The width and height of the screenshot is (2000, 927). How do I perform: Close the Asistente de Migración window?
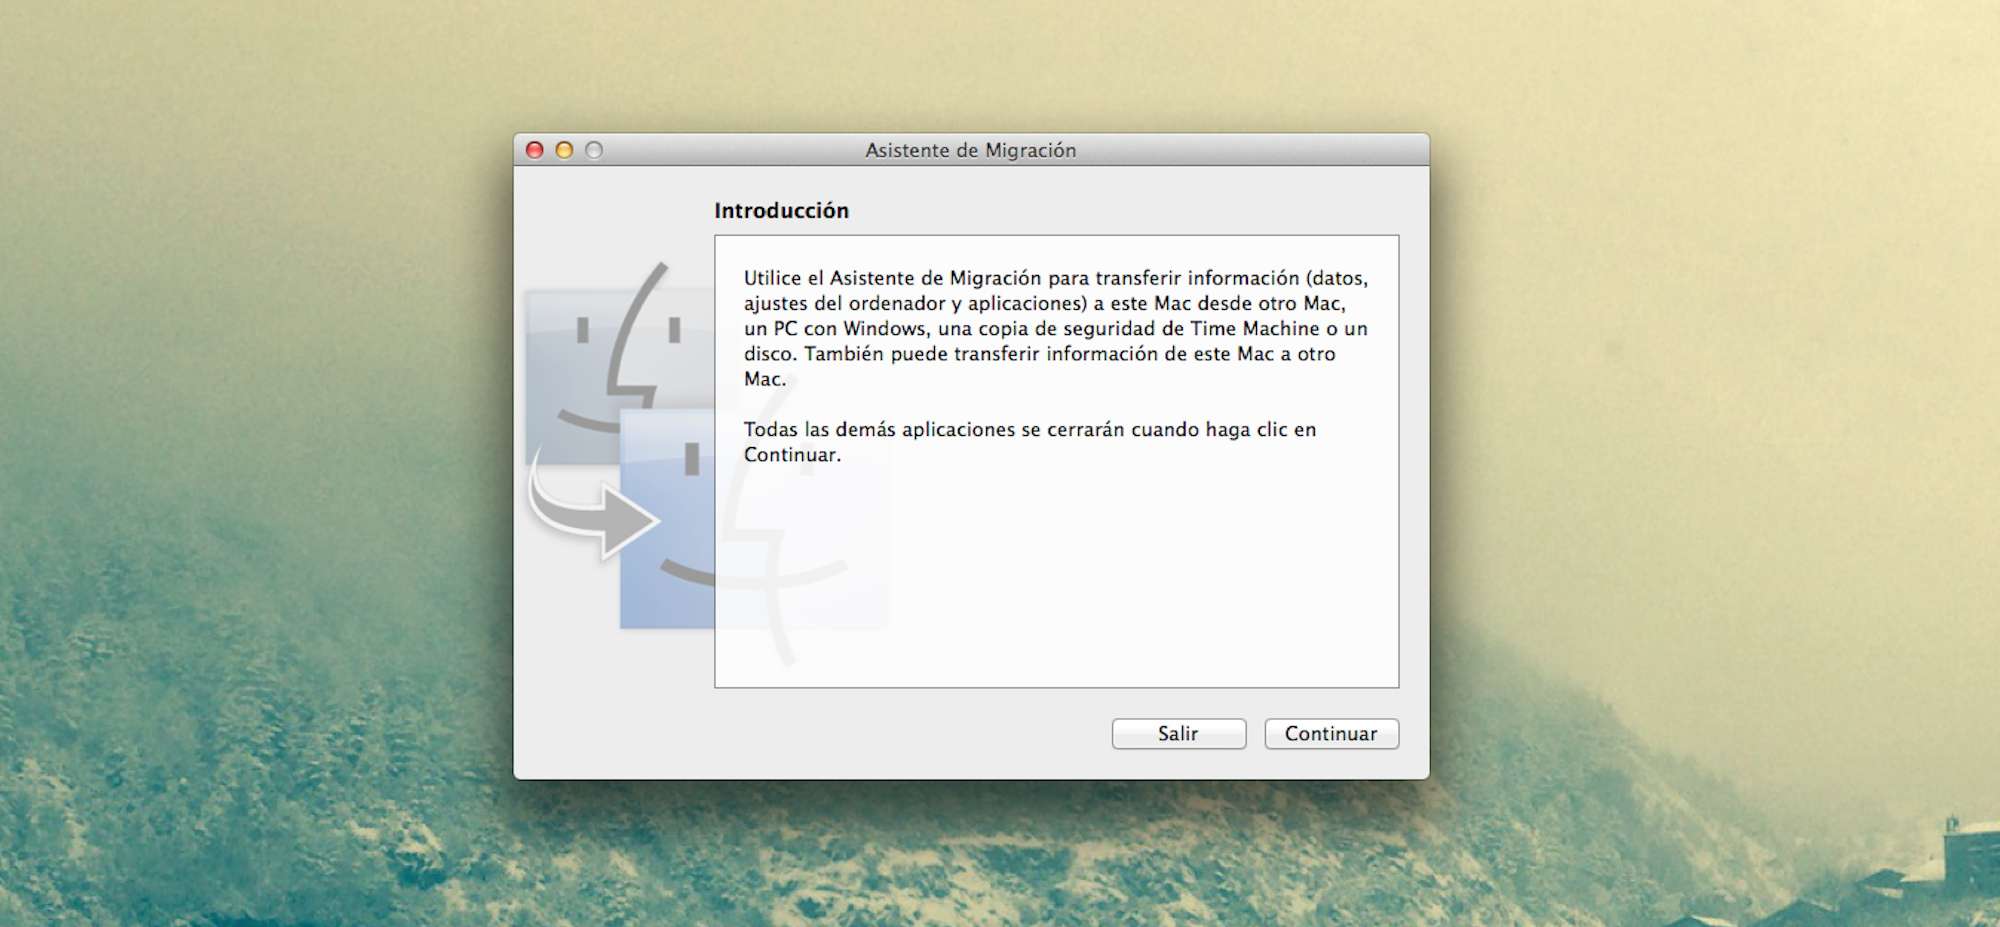point(535,150)
